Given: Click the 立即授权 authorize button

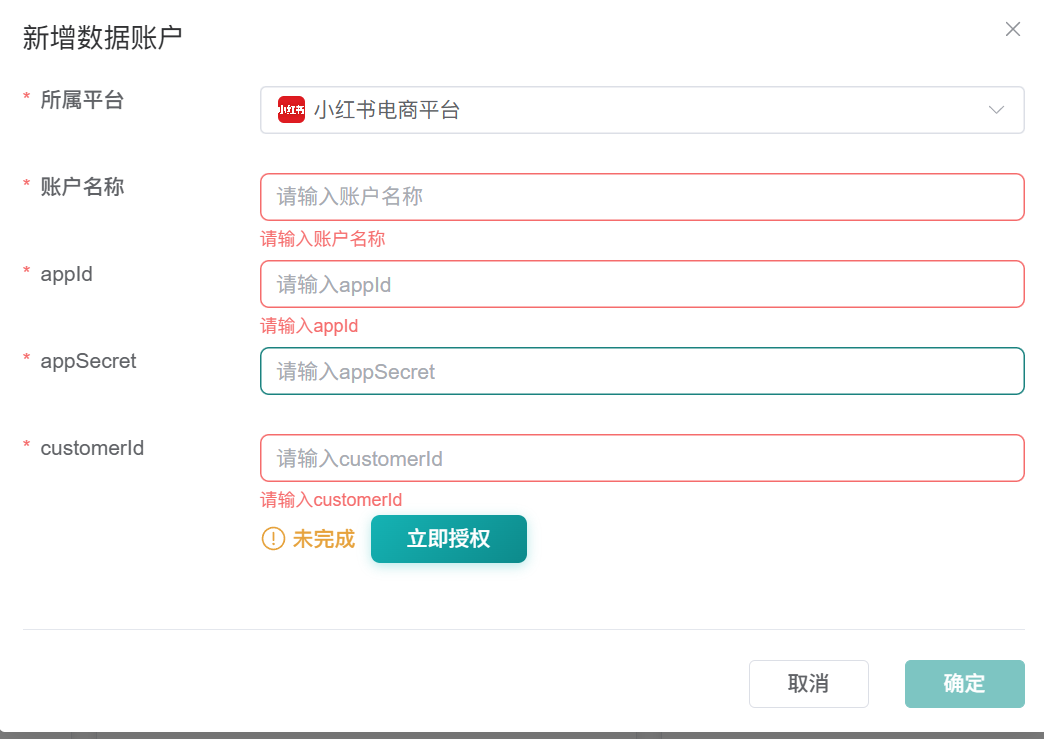Looking at the screenshot, I should (x=449, y=539).
